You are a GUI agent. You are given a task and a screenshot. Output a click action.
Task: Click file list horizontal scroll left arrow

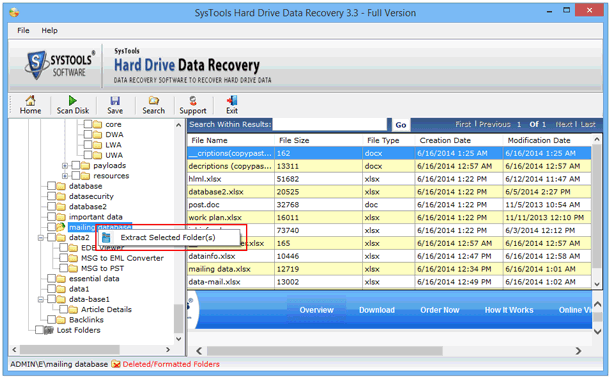(x=199, y=351)
